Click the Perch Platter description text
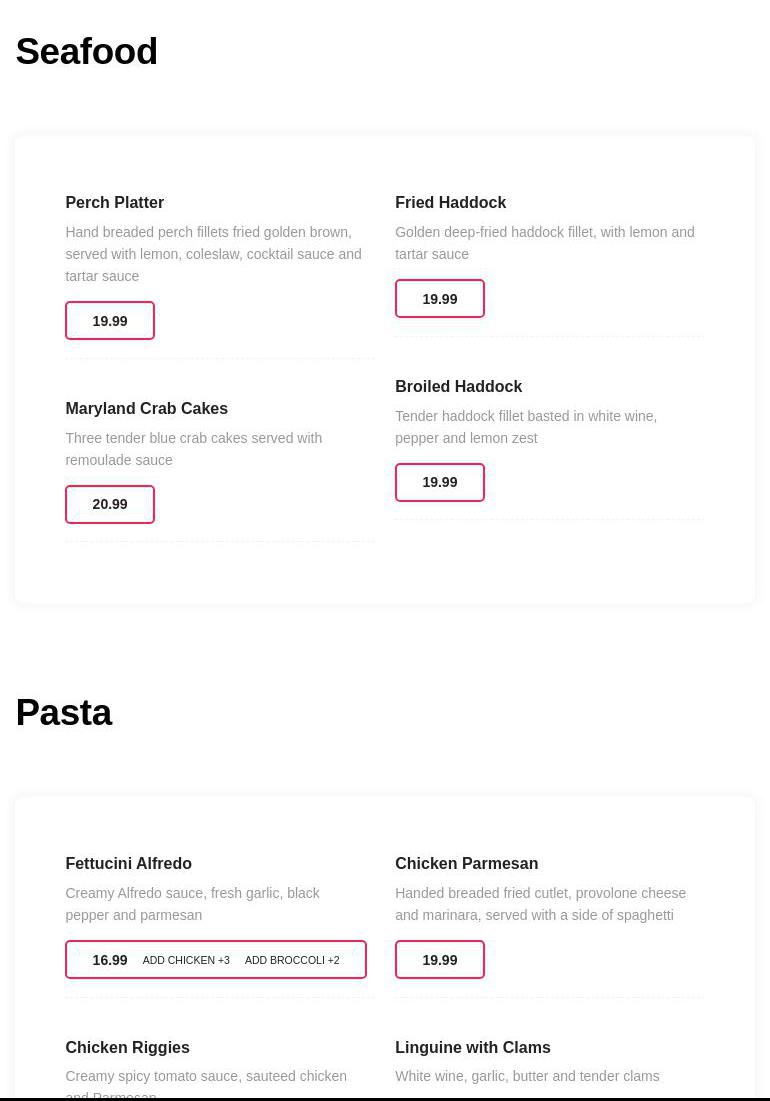The width and height of the screenshot is (770, 1101). (x=213, y=254)
